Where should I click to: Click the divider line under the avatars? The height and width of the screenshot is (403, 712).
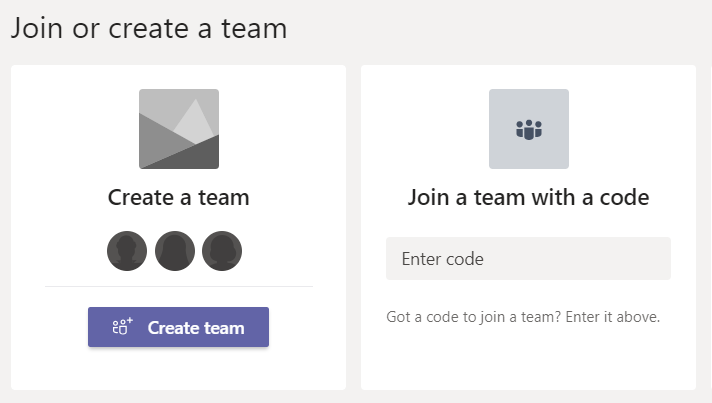coord(179,286)
